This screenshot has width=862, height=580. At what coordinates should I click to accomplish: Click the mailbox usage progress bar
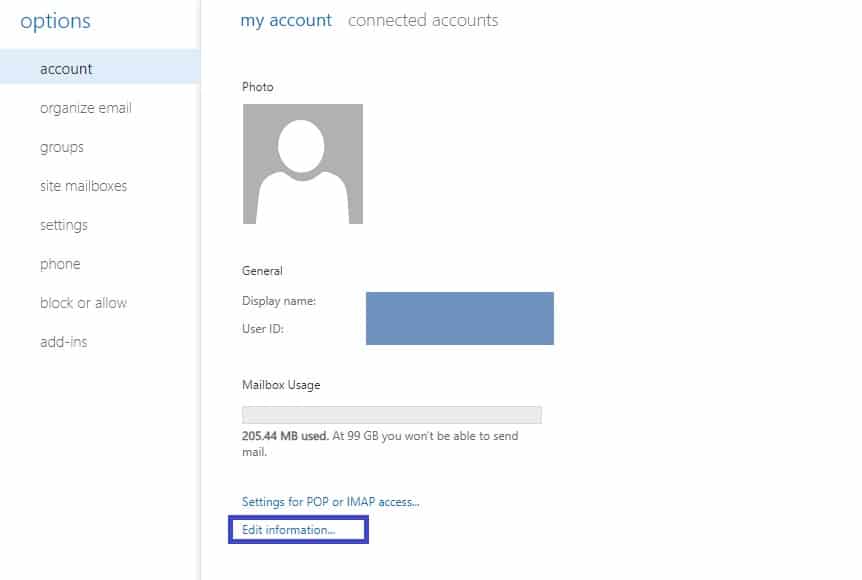tap(392, 415)
